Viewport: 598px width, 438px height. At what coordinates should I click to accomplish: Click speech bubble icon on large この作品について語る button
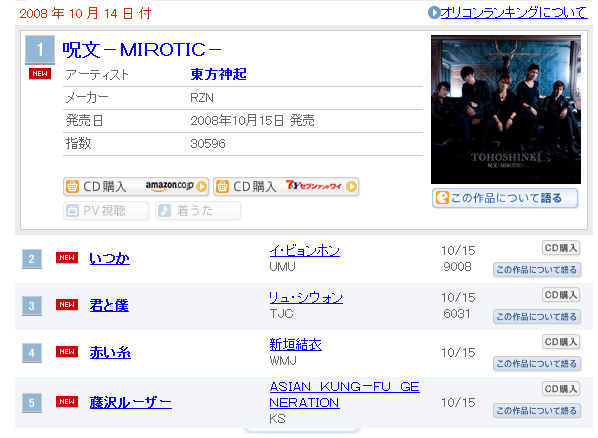click(442, 198)
